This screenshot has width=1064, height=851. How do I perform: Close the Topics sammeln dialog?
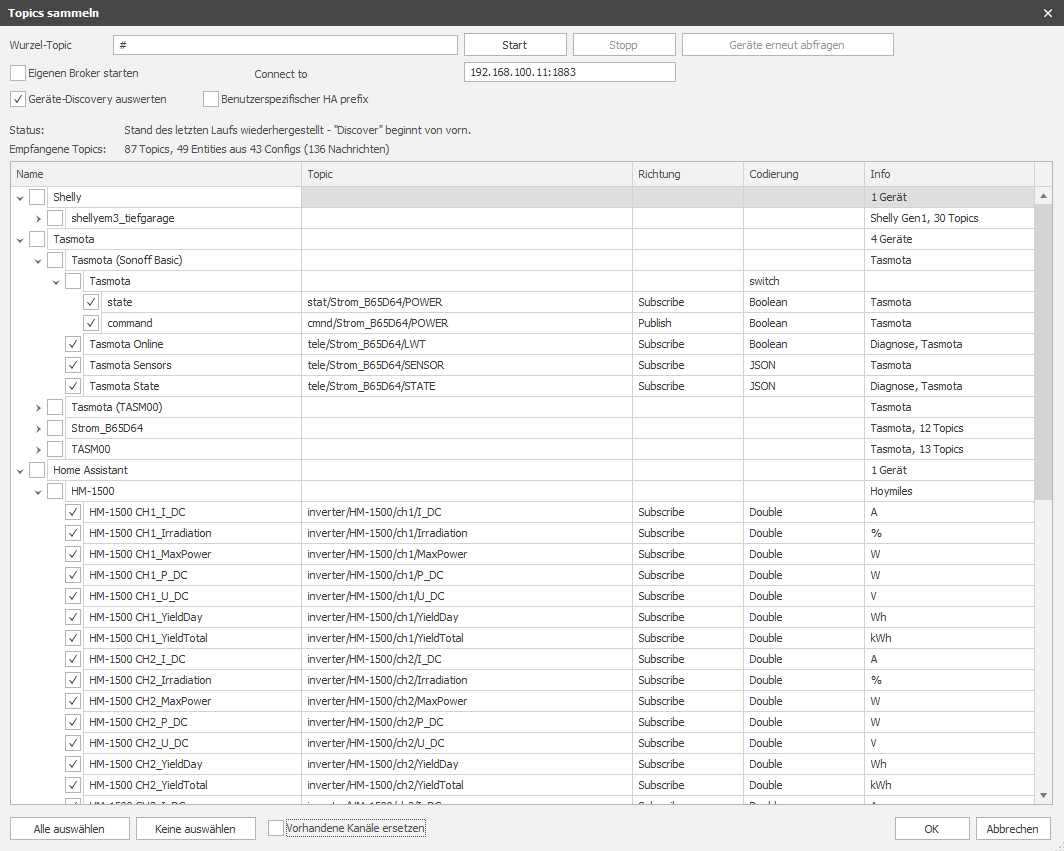(1048, 13)
